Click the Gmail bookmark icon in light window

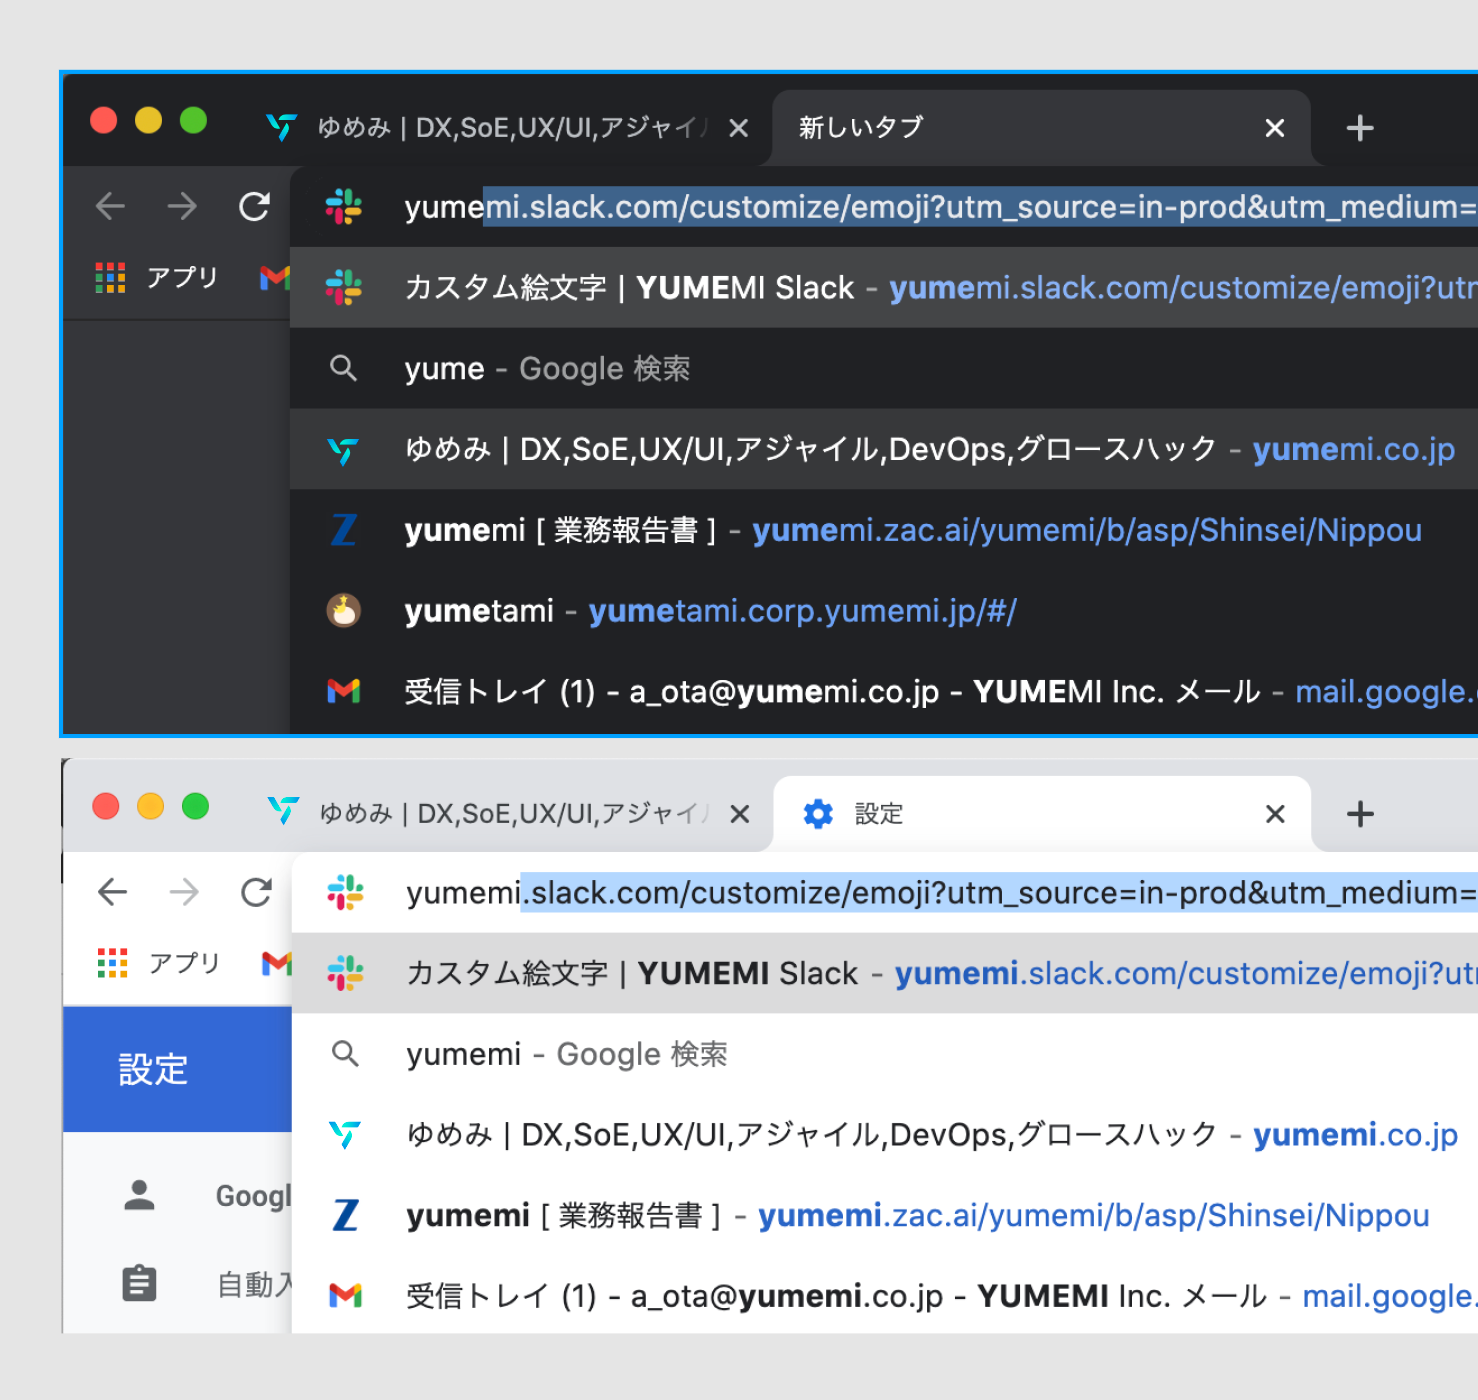[x=276, y=963]
